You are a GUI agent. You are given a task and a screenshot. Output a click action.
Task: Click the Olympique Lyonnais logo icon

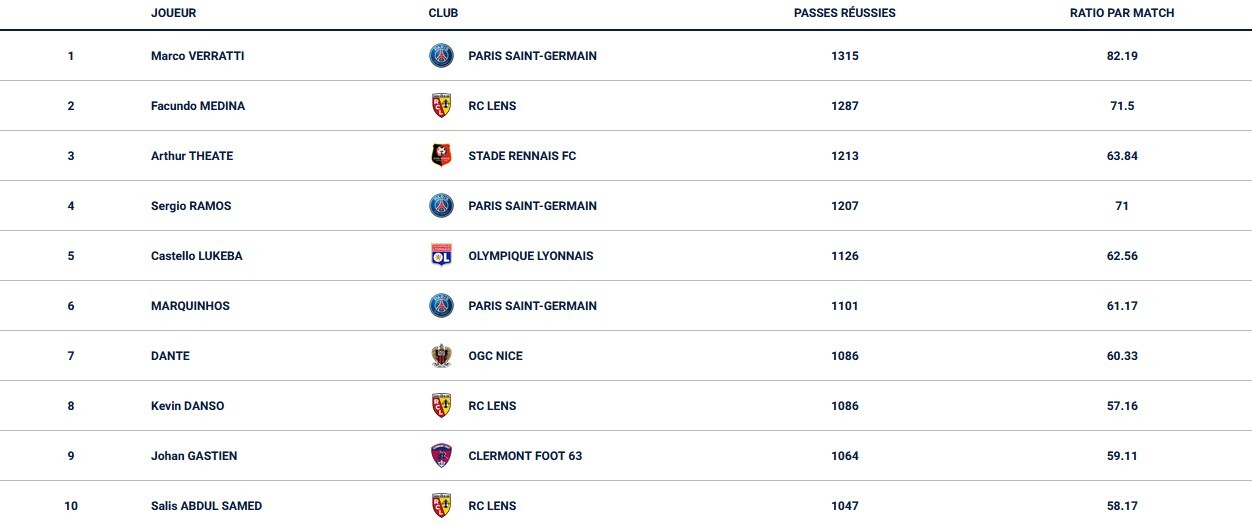tap(441, 256)
